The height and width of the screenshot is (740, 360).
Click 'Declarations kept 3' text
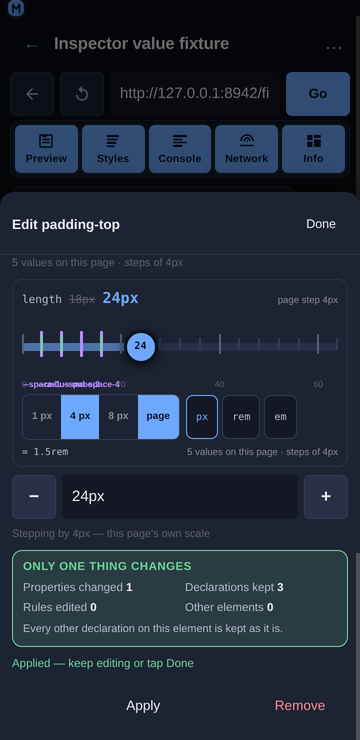[x=234, y=588]
